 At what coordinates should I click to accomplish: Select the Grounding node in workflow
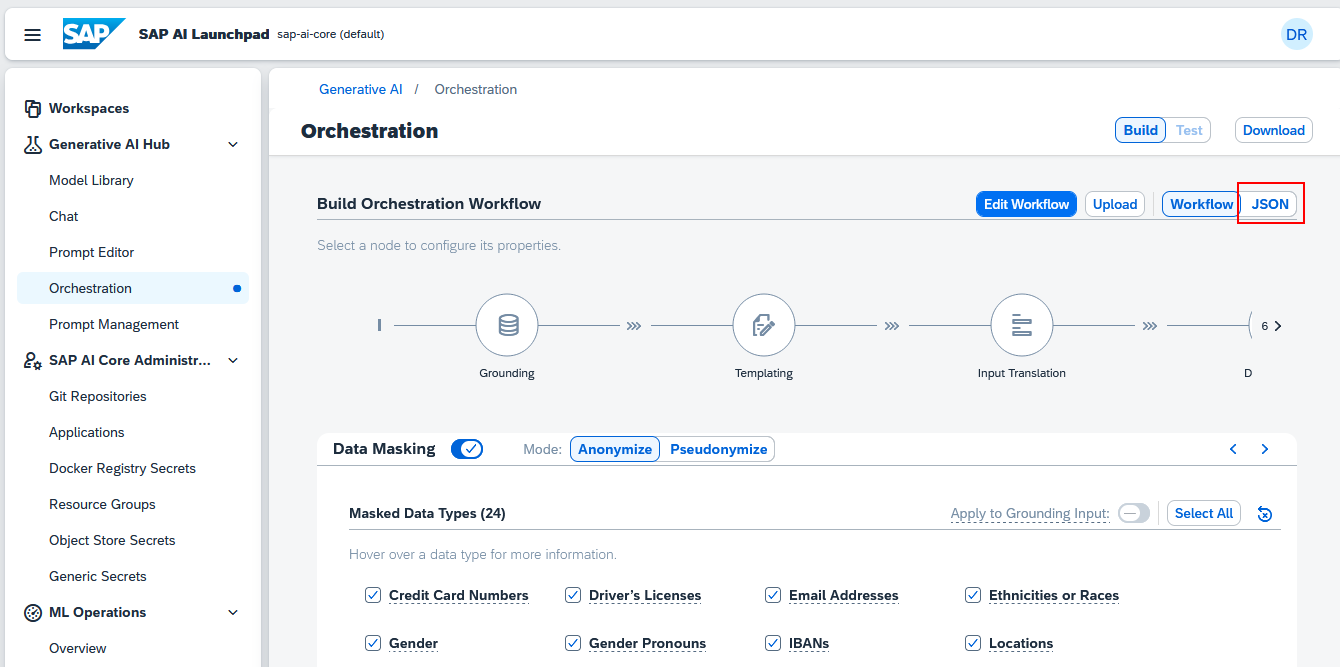(507, 326)
